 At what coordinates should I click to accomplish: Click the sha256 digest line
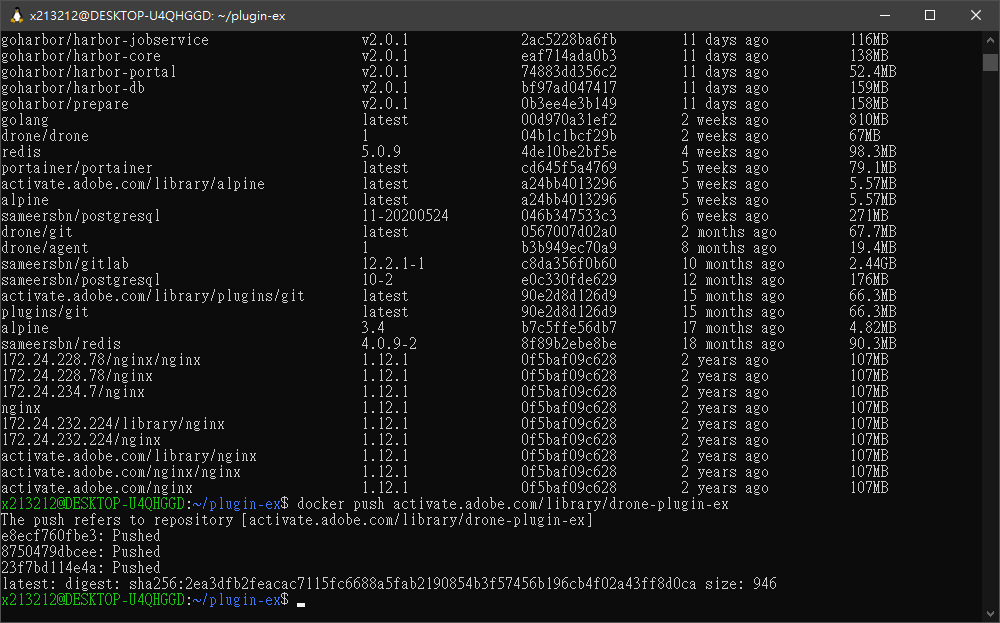coord(389,584)
